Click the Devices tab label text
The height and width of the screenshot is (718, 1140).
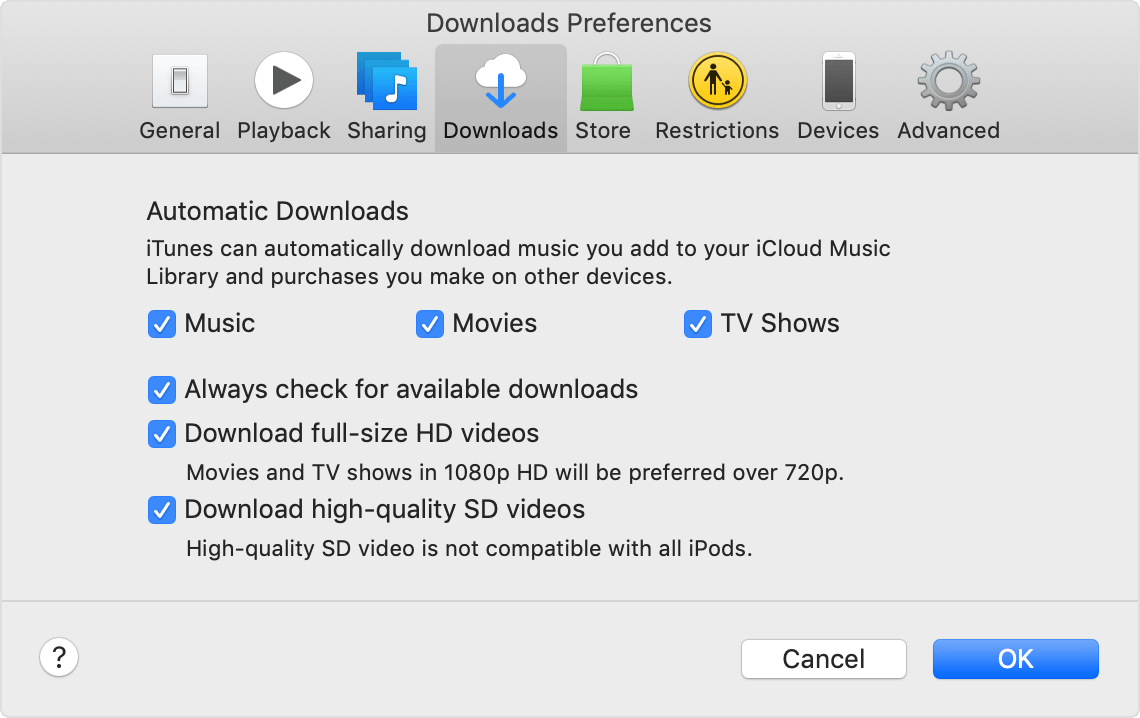[x=838, y=131]
